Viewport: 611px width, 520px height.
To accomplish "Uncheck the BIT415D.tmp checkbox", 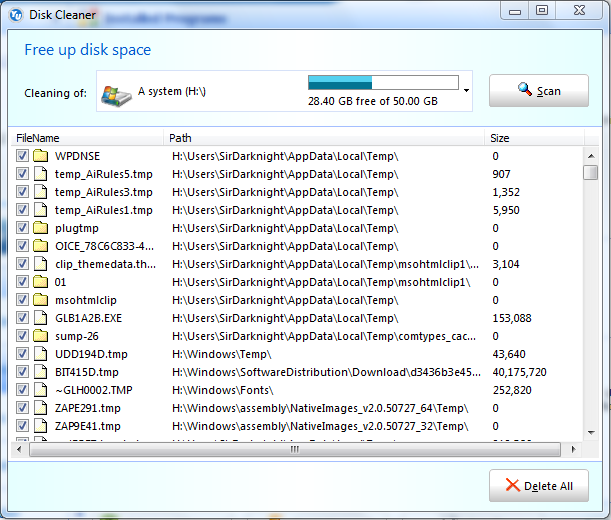I will click(22, 372).
